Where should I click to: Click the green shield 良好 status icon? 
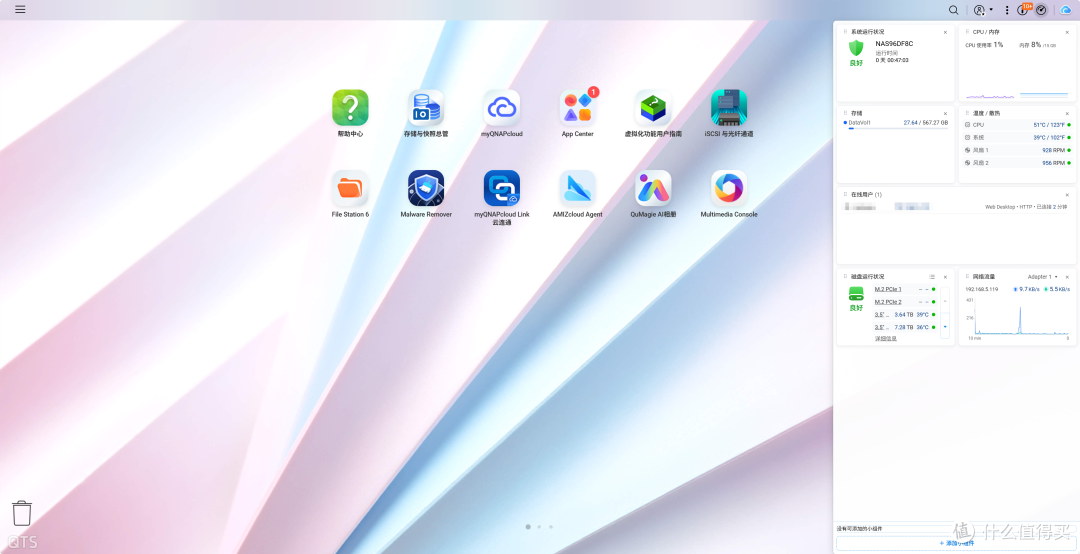point(855,48)
